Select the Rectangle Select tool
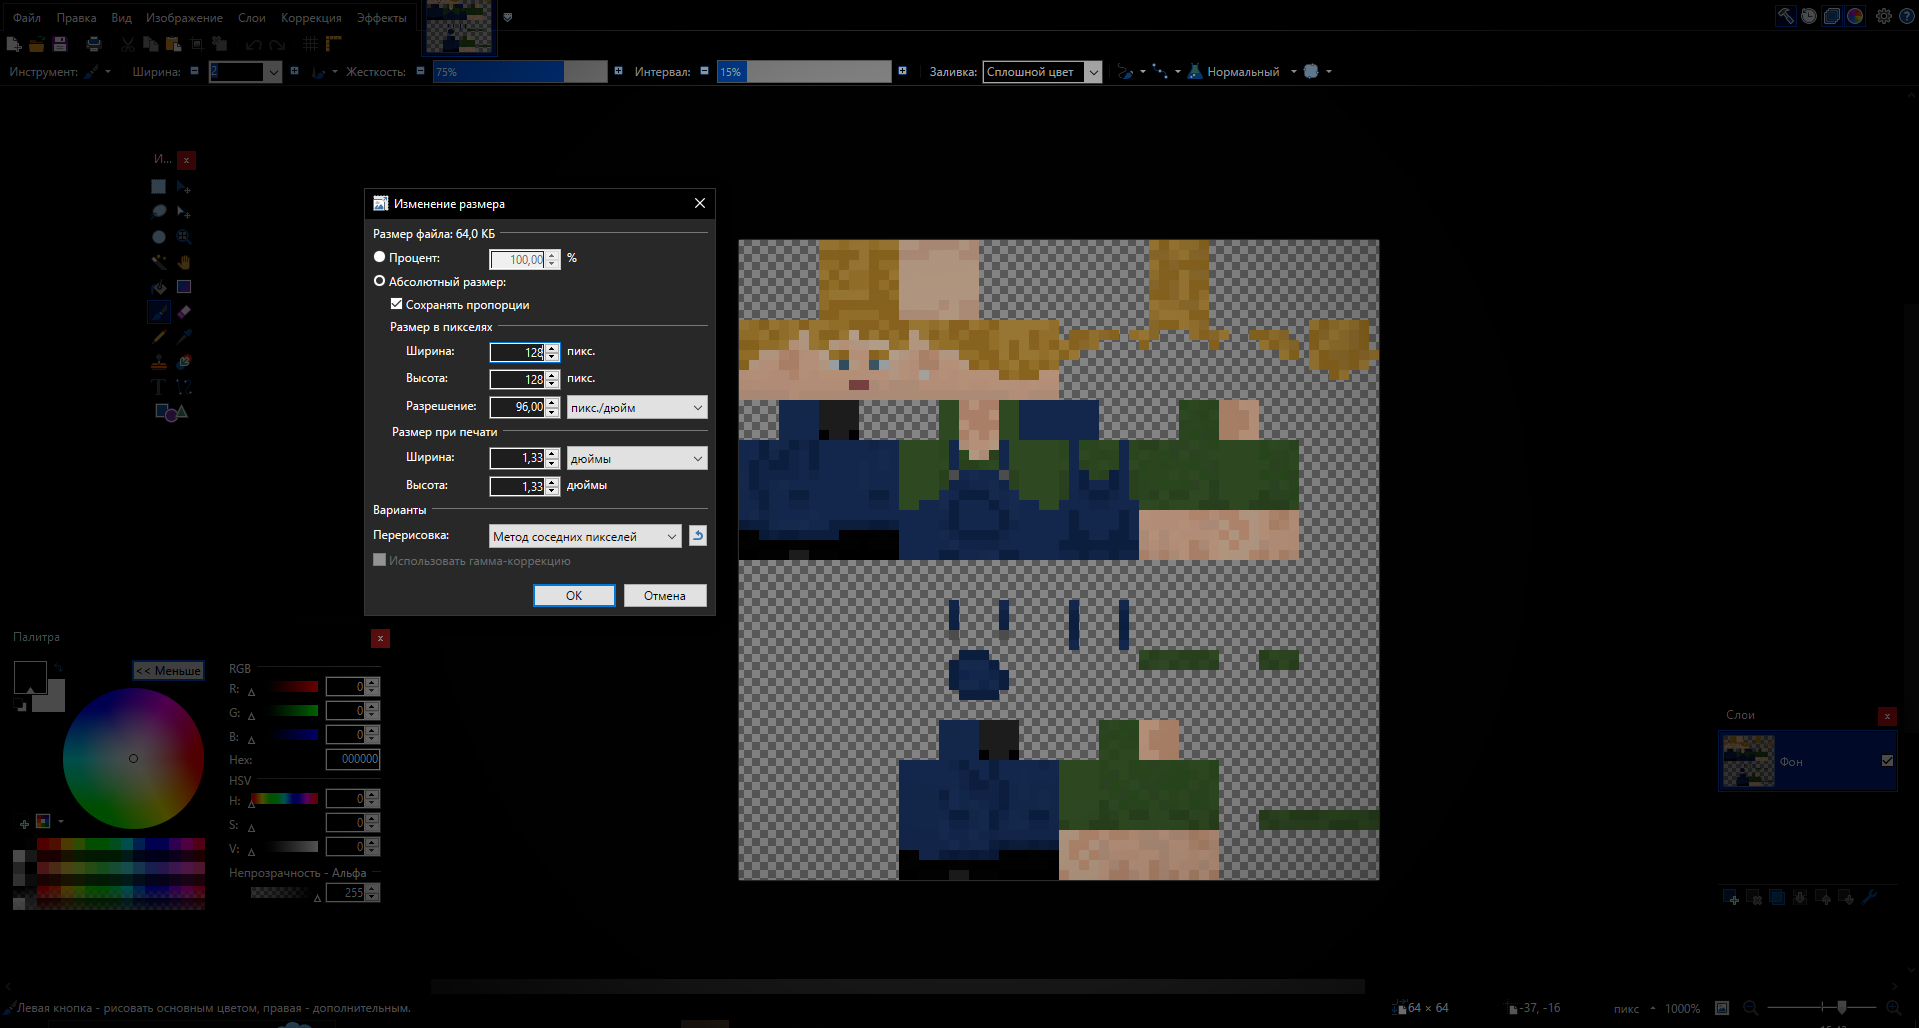 (158, 187)
